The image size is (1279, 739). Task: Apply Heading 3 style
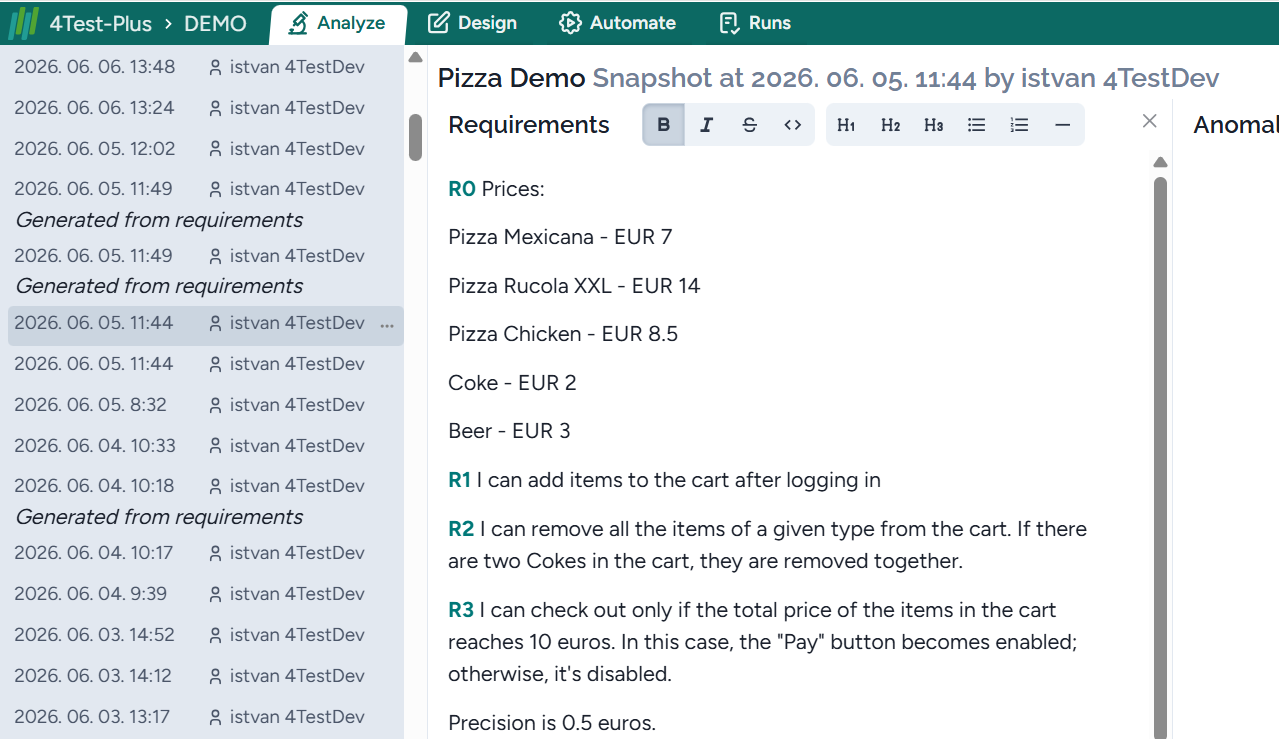coord(933,125)
